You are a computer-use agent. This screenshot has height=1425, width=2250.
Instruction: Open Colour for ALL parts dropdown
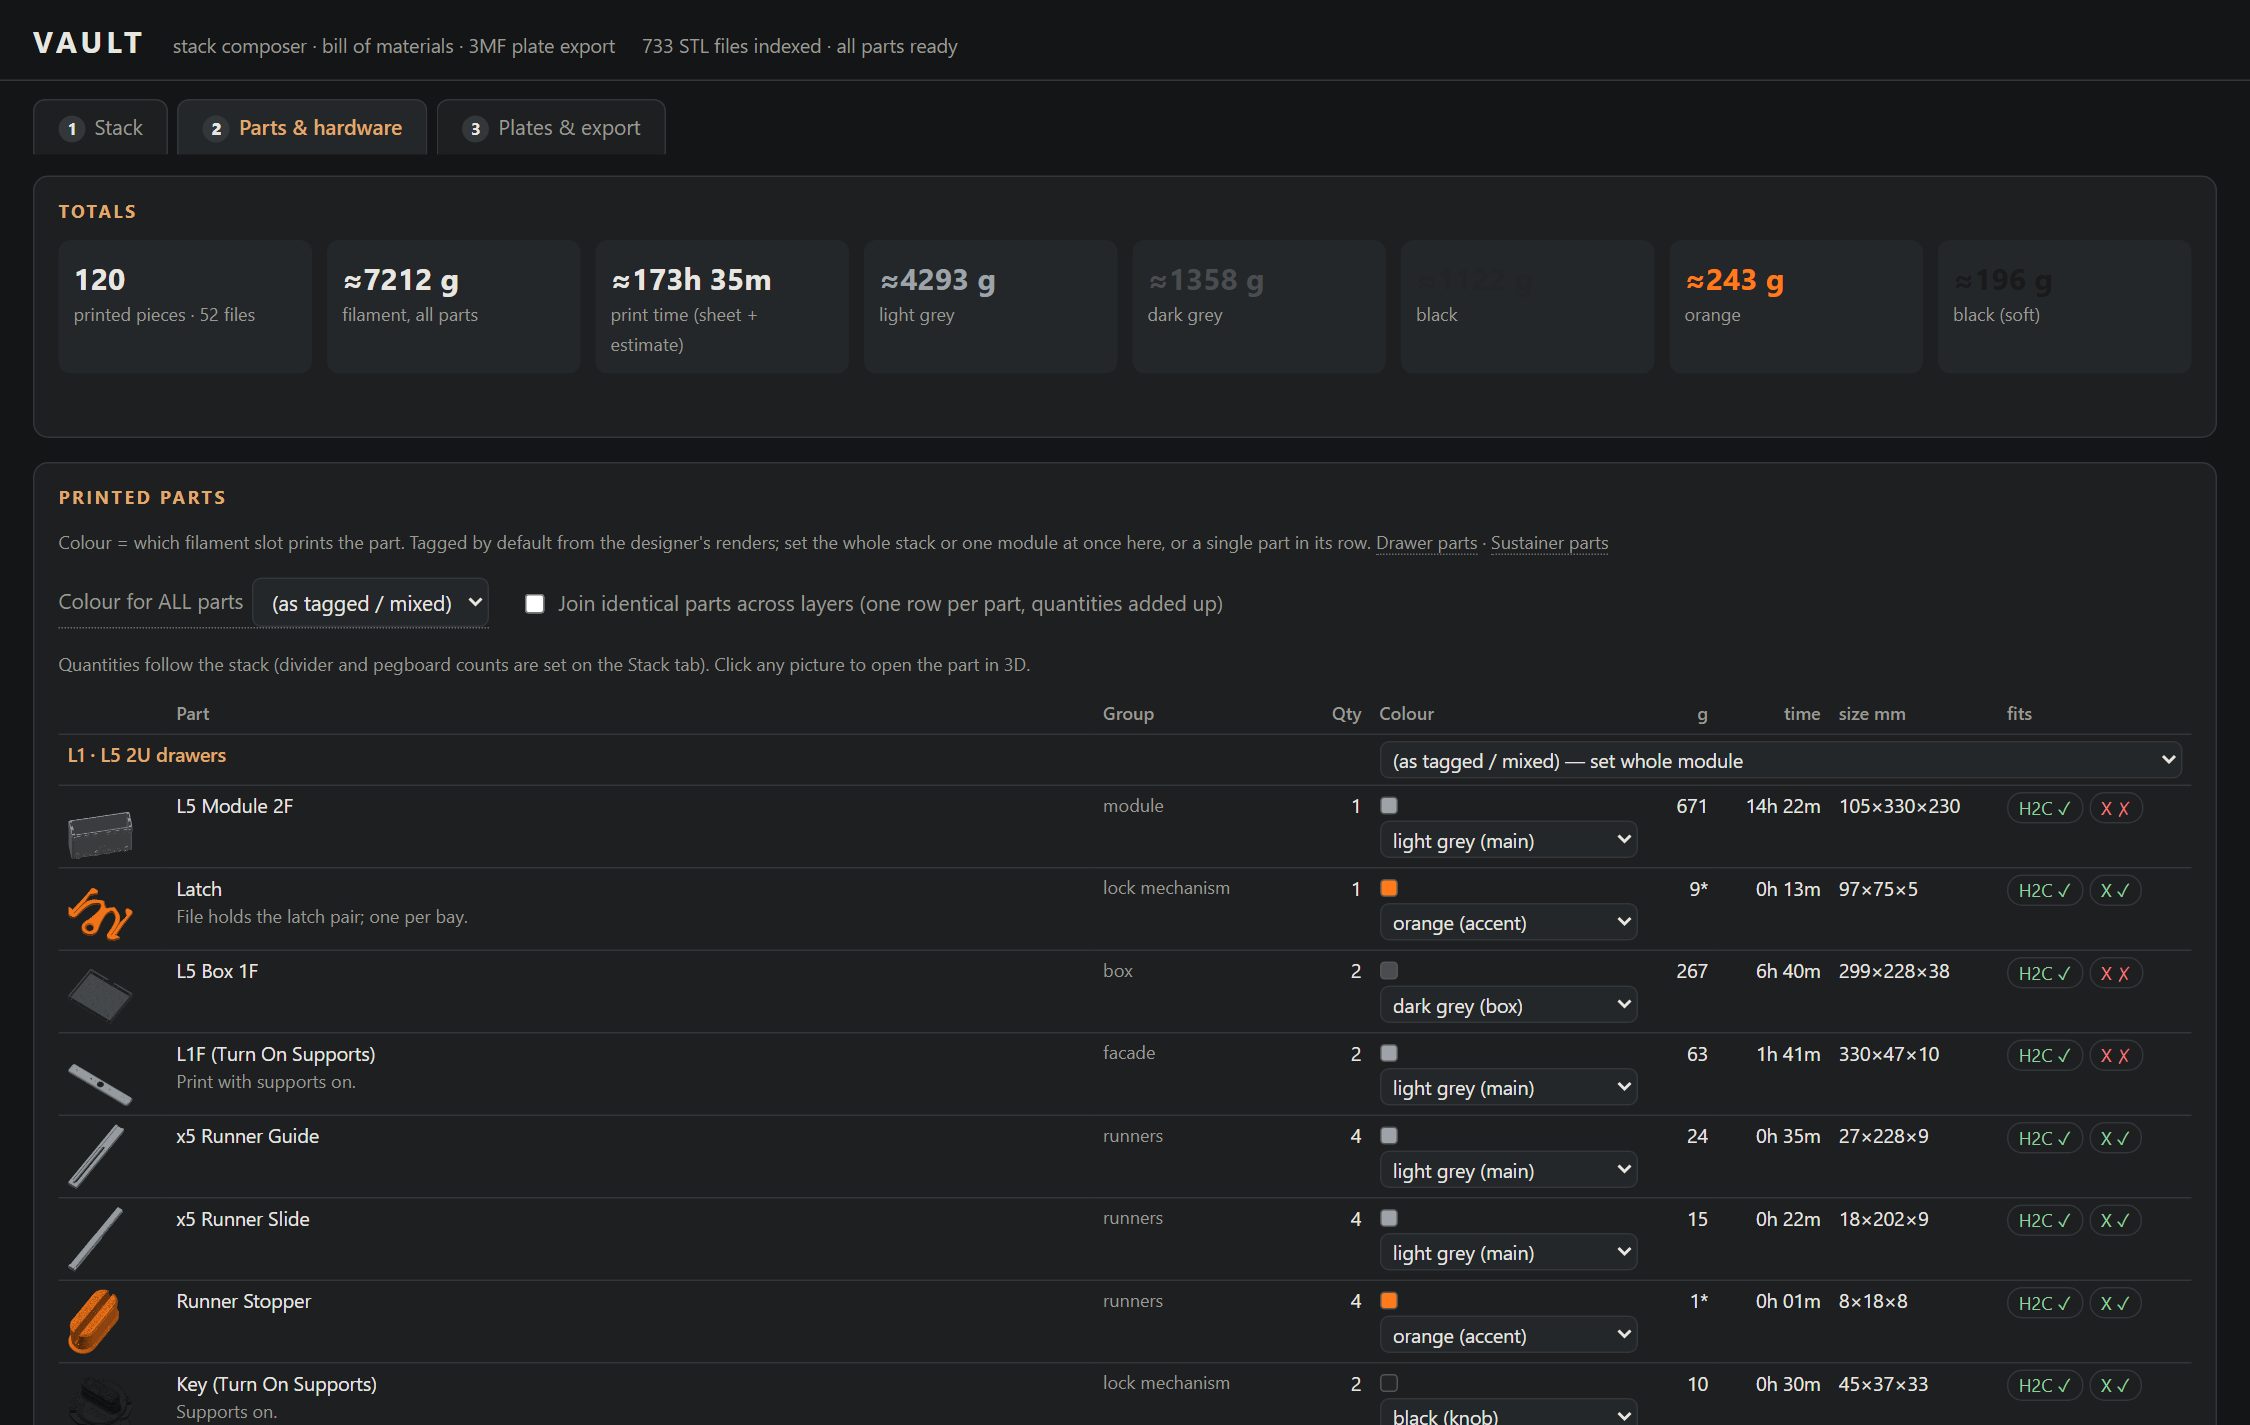coord(370,603)
